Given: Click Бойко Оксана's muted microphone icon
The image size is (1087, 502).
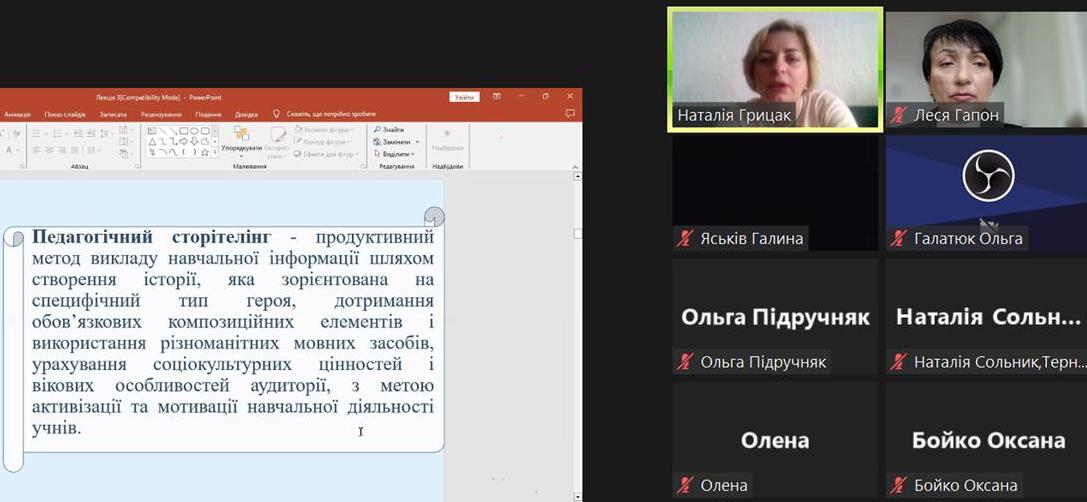Looking at the screenshot, I should (x=898, y=485).
